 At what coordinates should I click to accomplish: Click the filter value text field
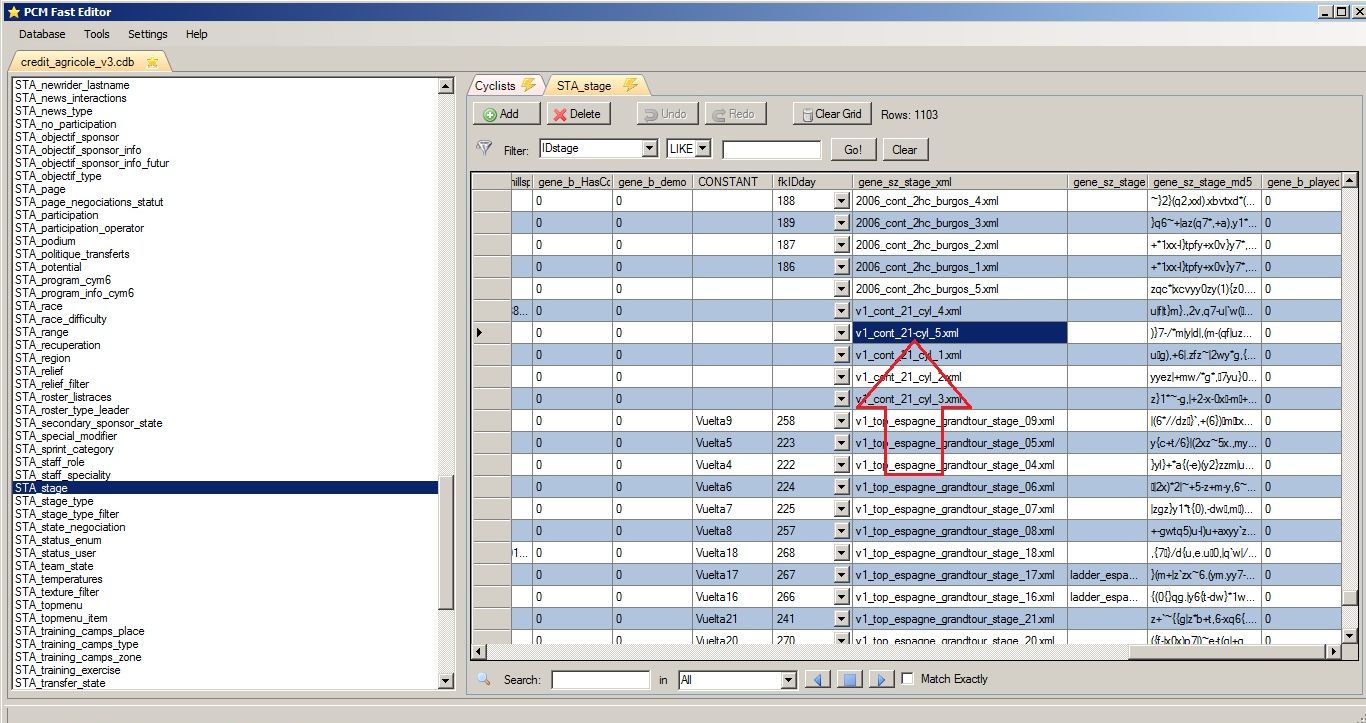coord(771,150)
